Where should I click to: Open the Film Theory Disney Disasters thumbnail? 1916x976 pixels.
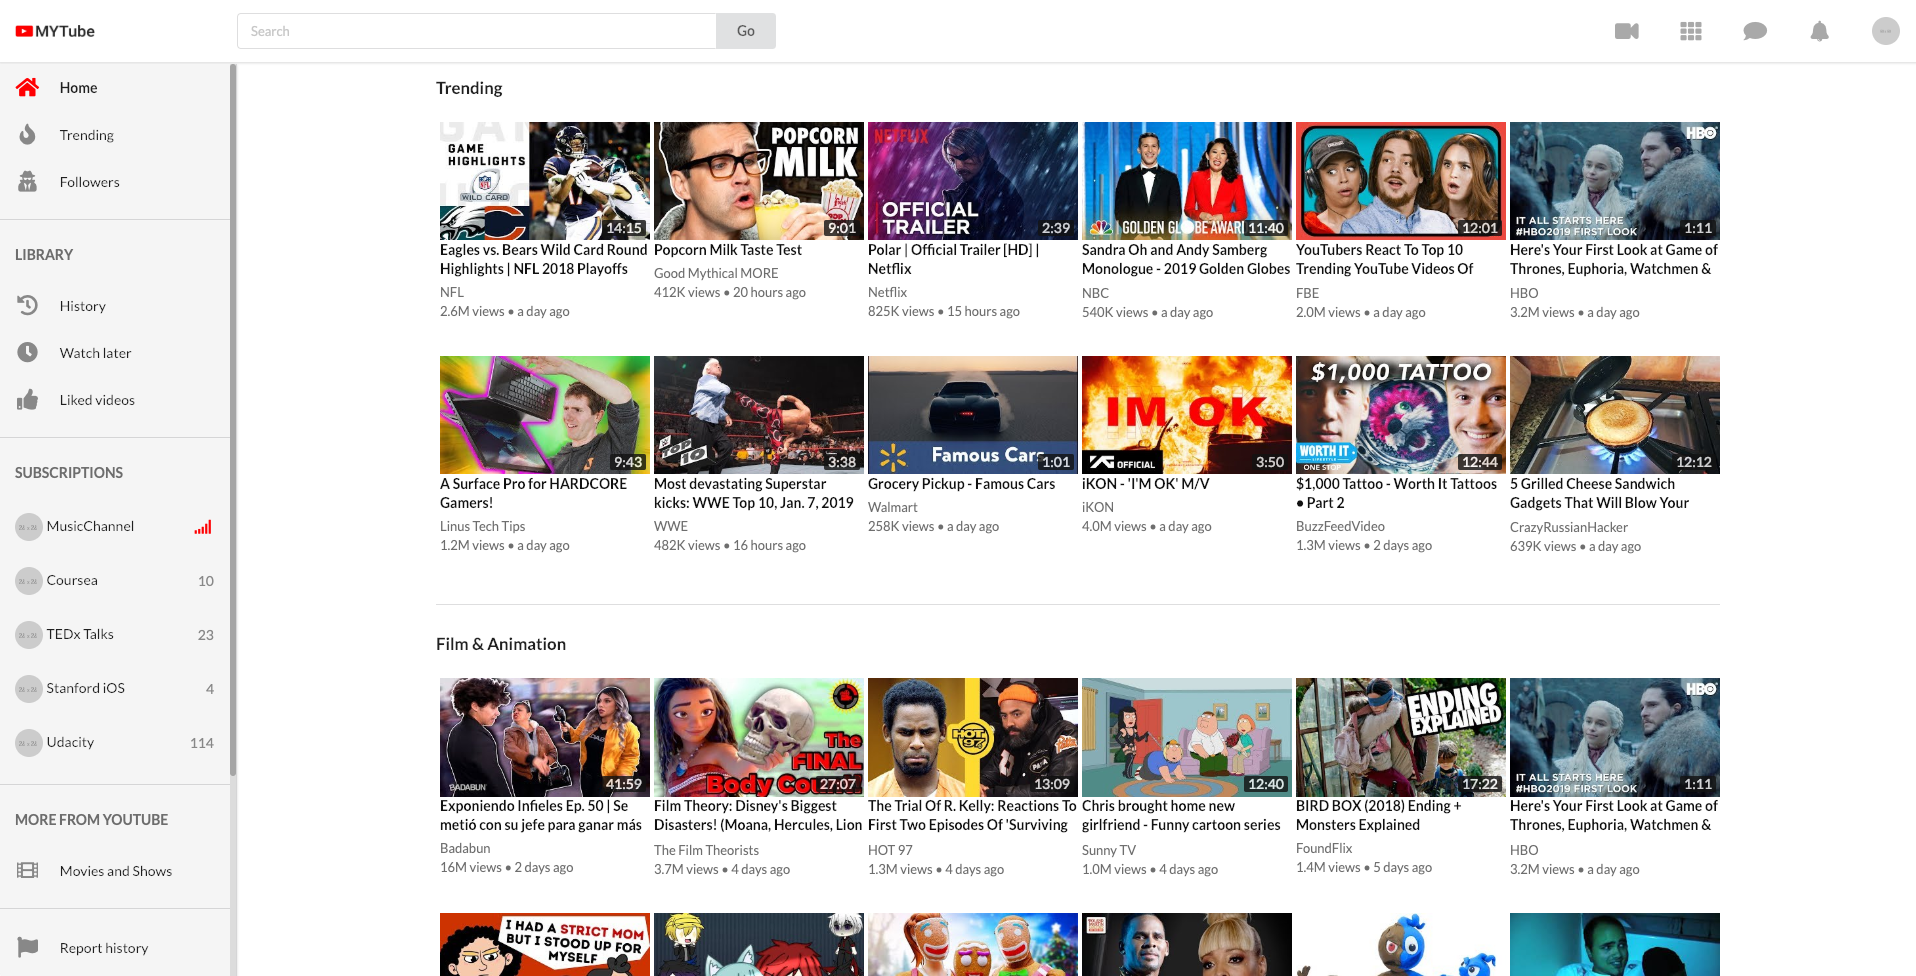pos(759,737)
